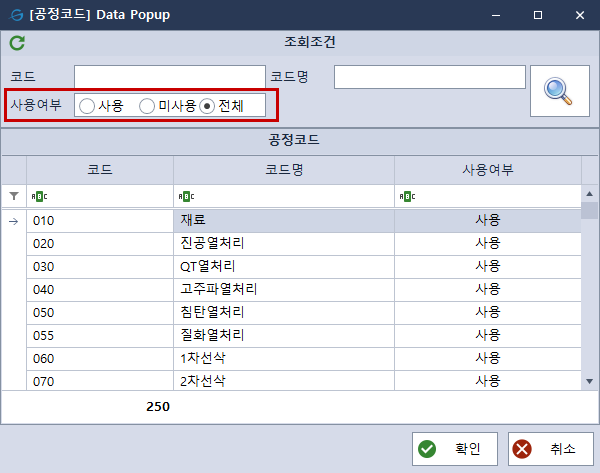Screen dimensions: 600x473
Task: Sort by the 코드 column header
Action: coord(100,169)
